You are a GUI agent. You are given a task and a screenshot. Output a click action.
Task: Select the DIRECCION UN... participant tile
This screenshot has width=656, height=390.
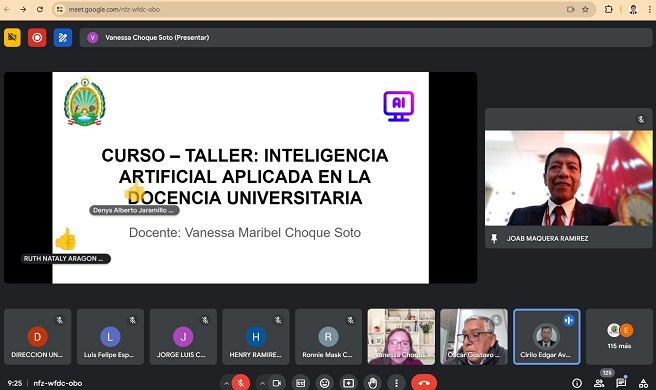tap(37, 337)
